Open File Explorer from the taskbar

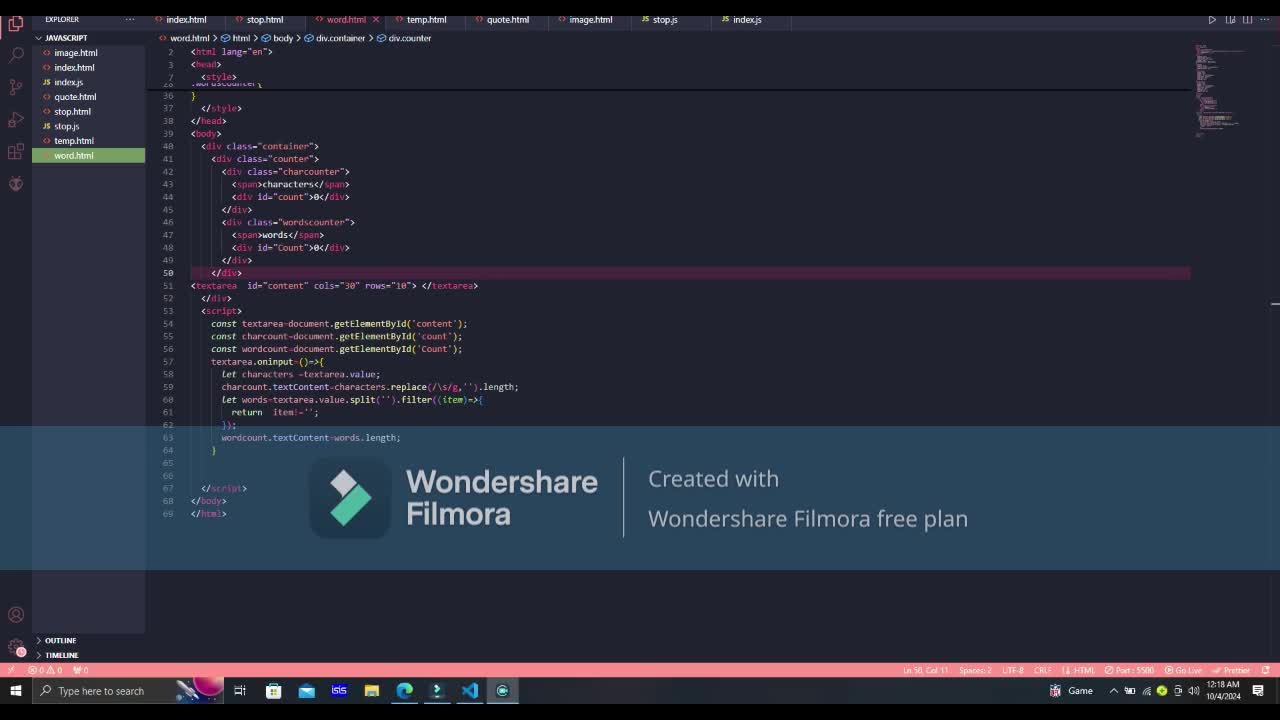point(372,691)
